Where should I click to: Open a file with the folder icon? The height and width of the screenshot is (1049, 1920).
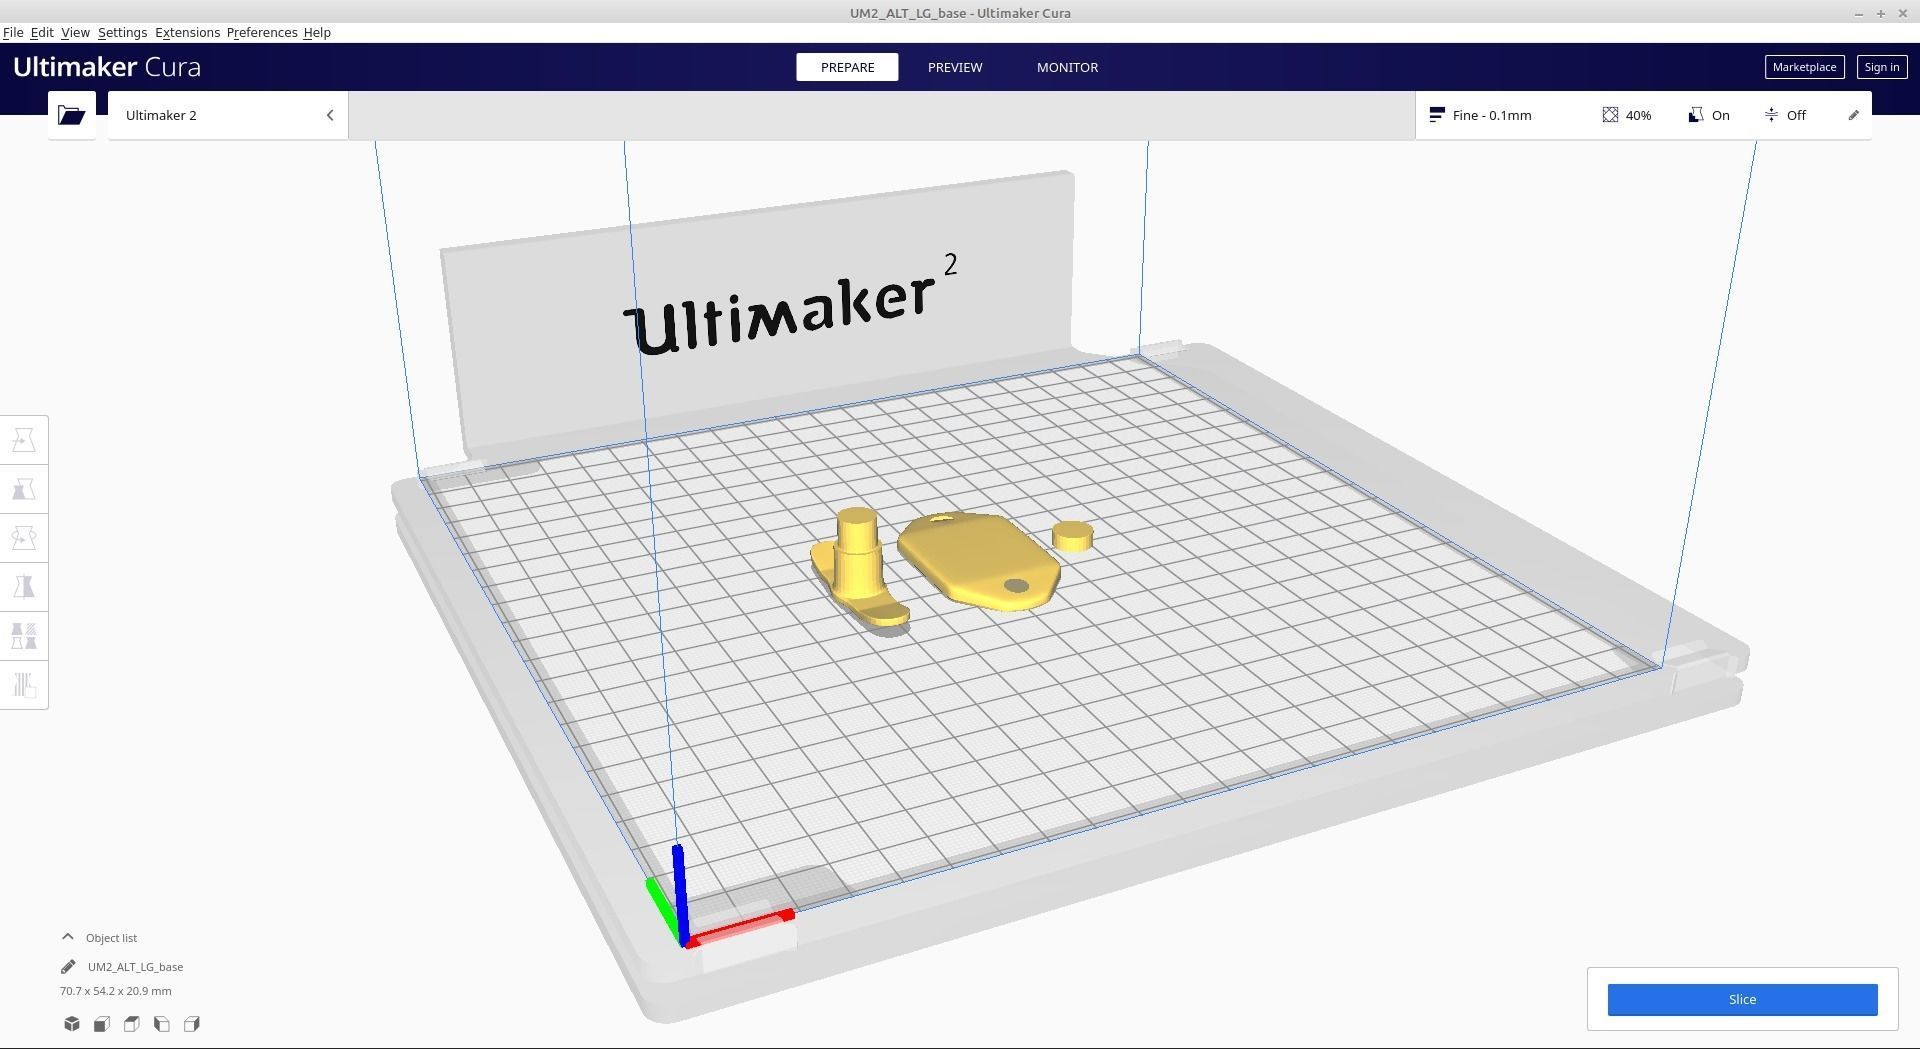click(71, 115)
